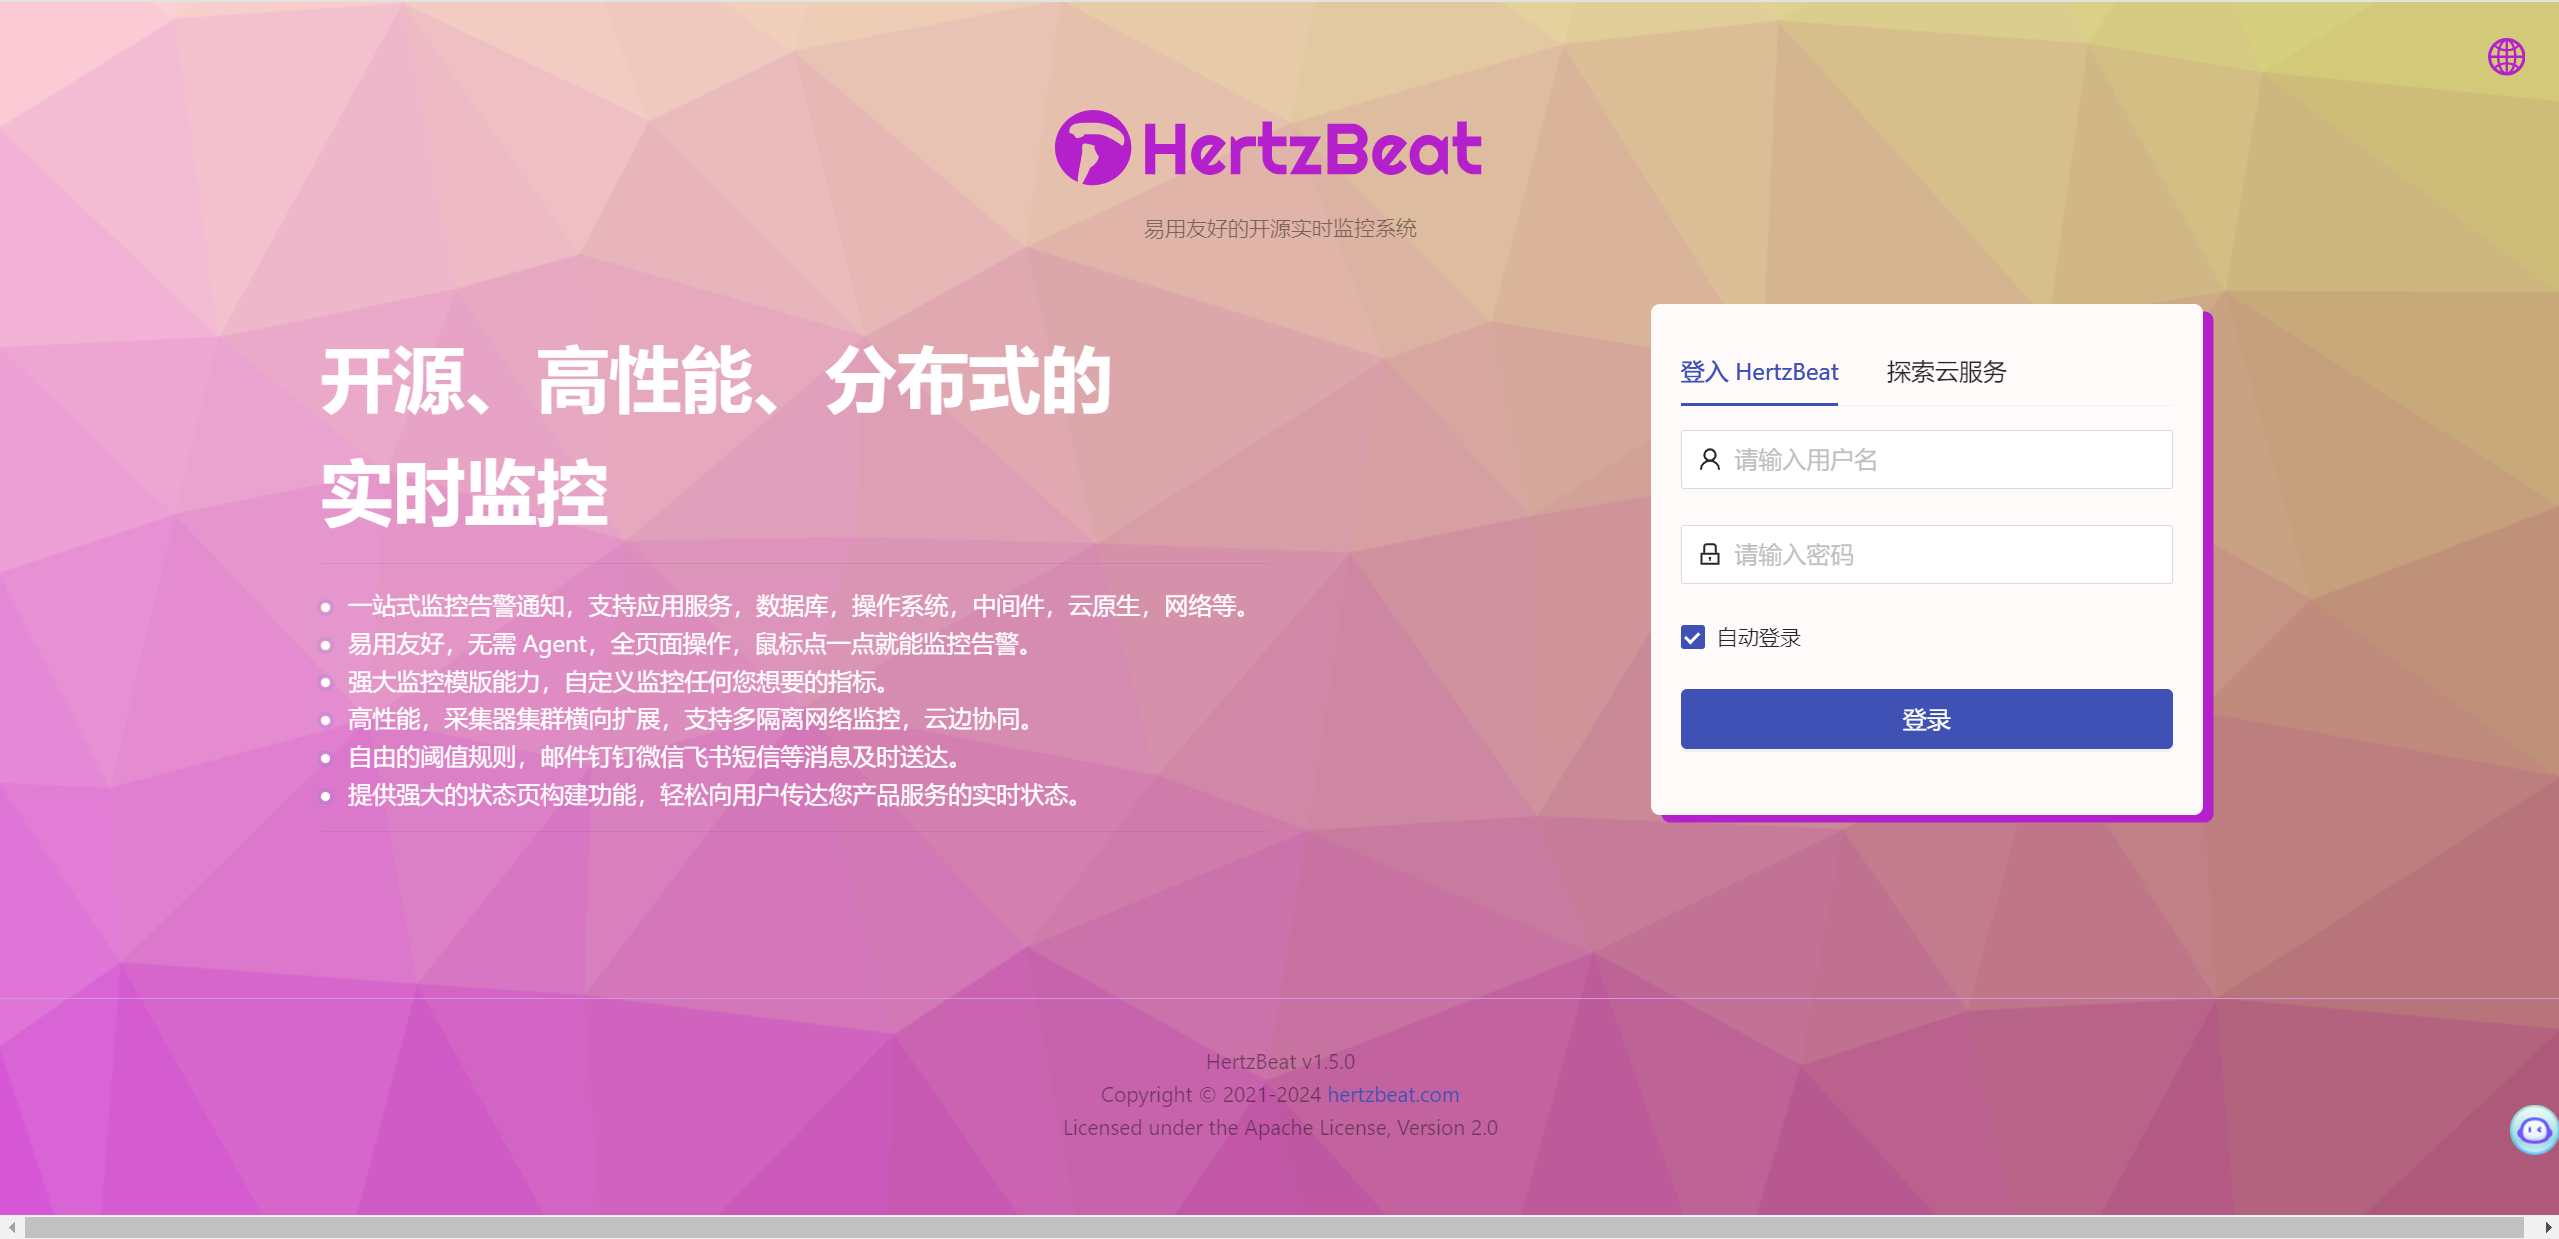Uncheck the 自动登录 checkbox

point(1692,638)
